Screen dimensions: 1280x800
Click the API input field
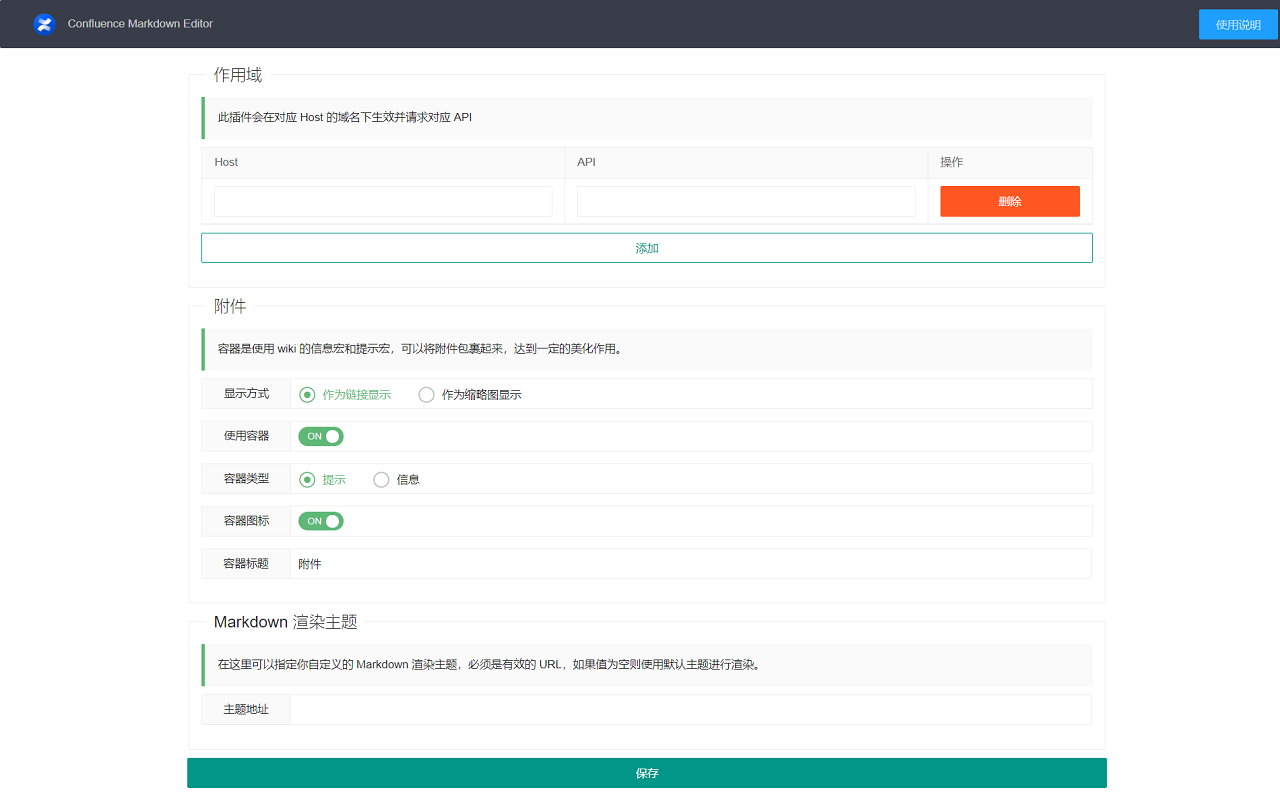[x=746, y=201]
